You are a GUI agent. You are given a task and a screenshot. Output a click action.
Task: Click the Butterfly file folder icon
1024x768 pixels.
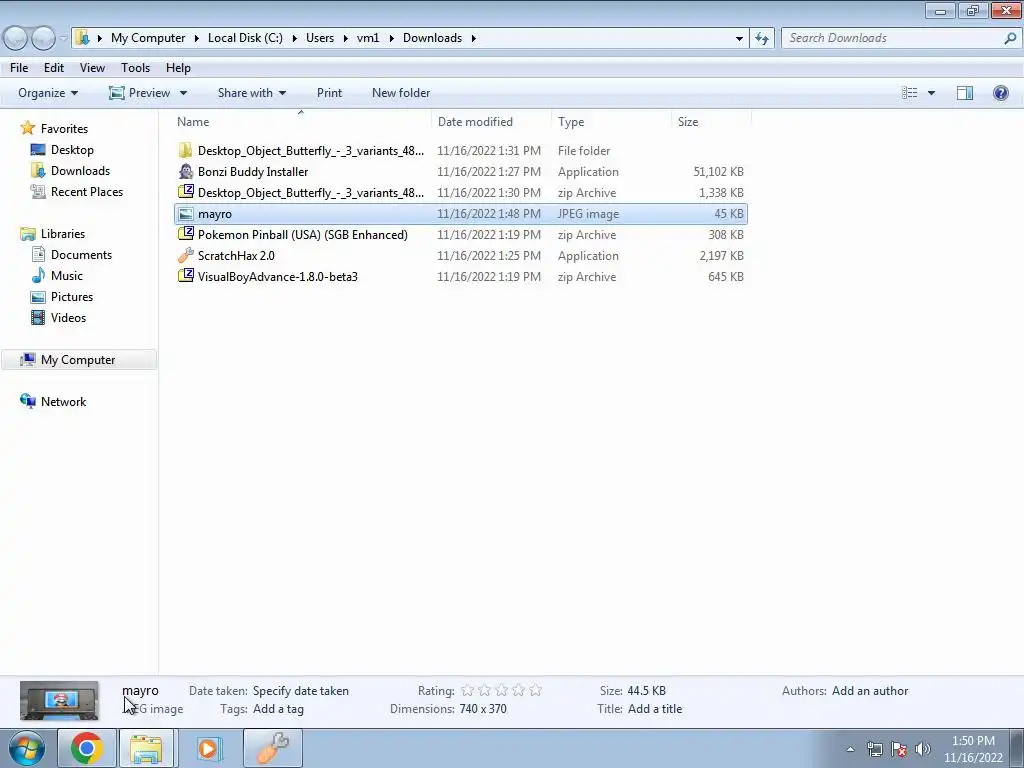(185, 151)
